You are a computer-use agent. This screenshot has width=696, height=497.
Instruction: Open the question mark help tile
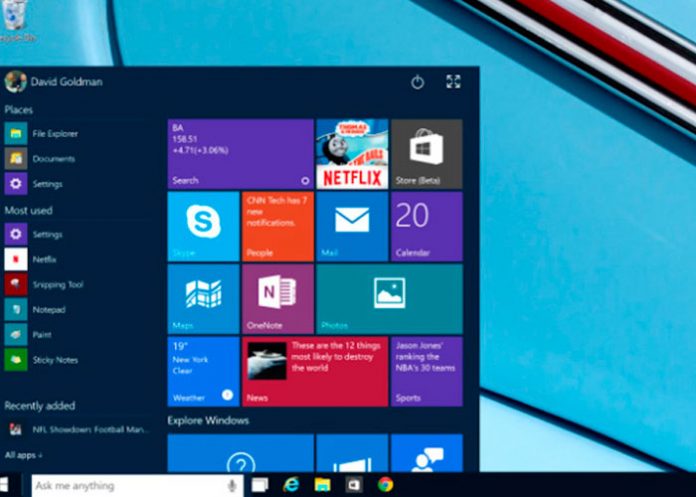click(241, 453)
